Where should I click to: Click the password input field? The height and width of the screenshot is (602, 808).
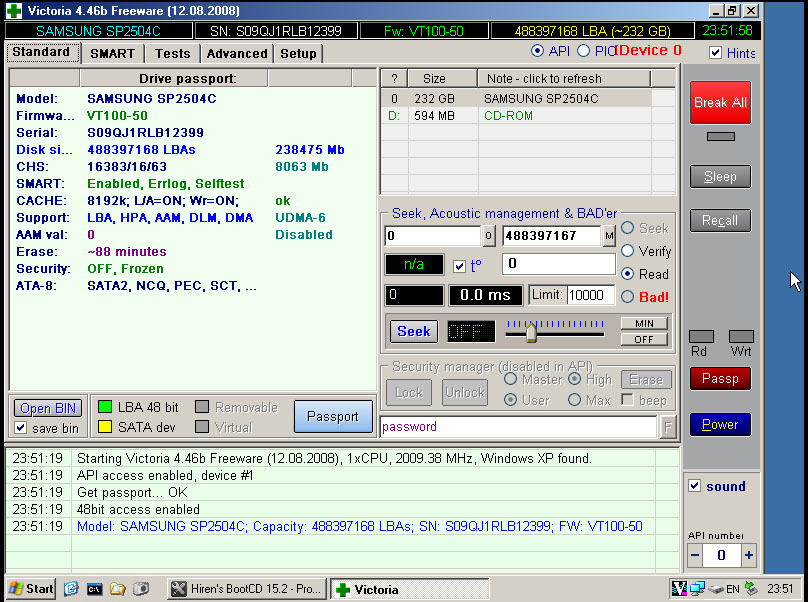(519, 427)
